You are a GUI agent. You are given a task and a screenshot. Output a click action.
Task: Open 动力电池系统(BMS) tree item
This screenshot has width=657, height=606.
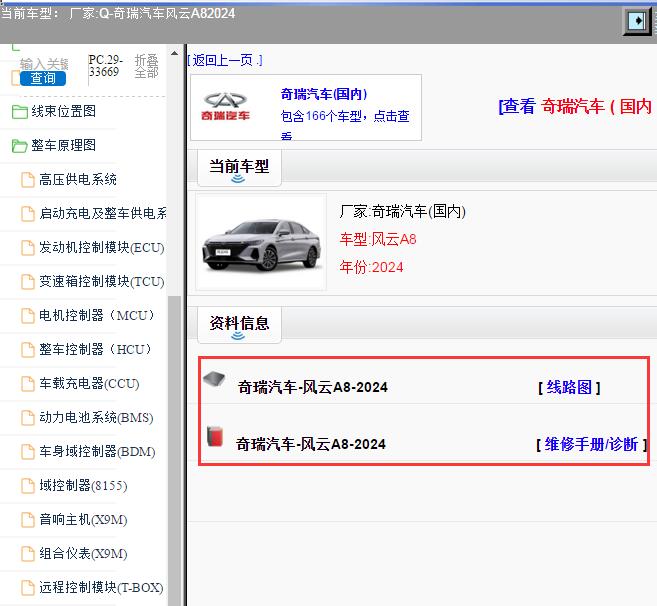96,417
